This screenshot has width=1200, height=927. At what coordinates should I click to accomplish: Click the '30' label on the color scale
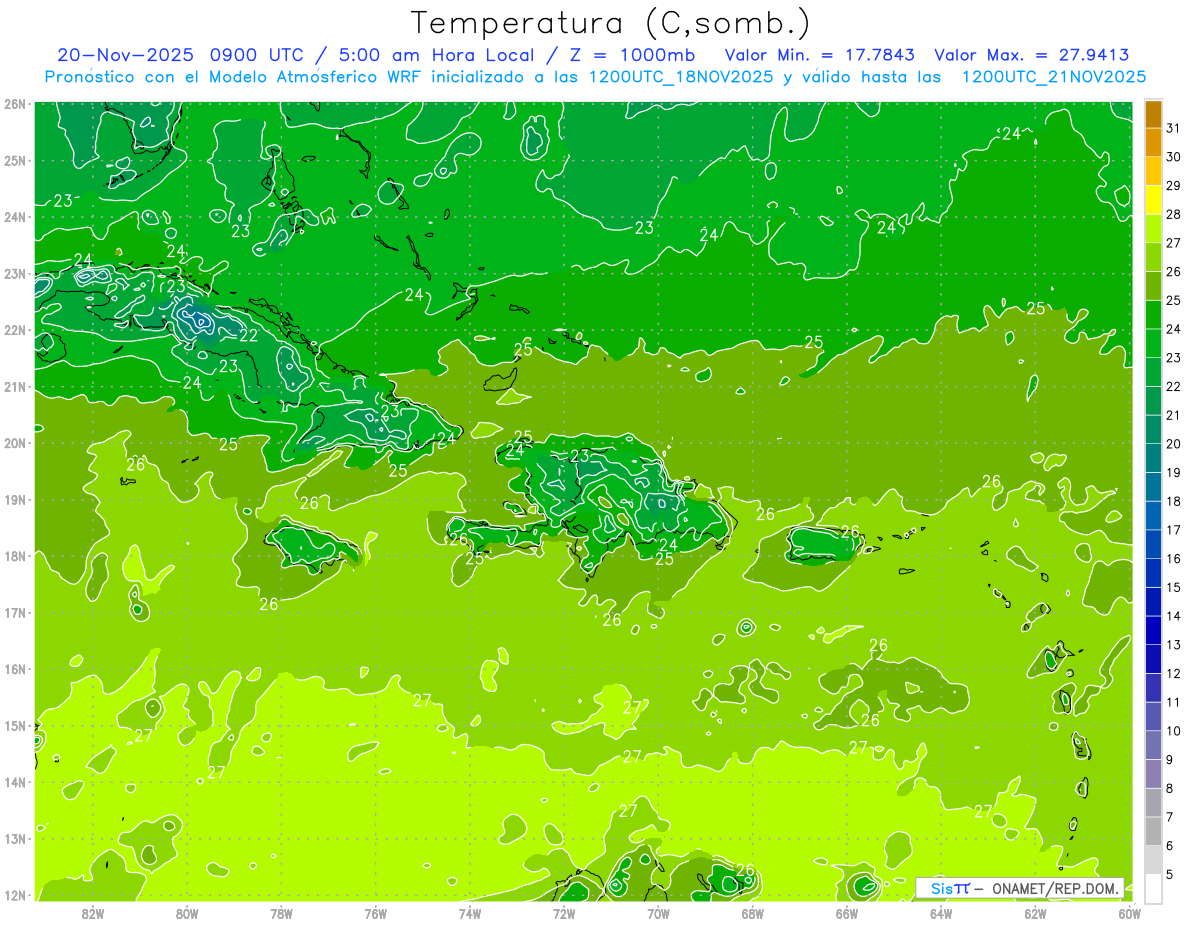[x=1174, y=157]
